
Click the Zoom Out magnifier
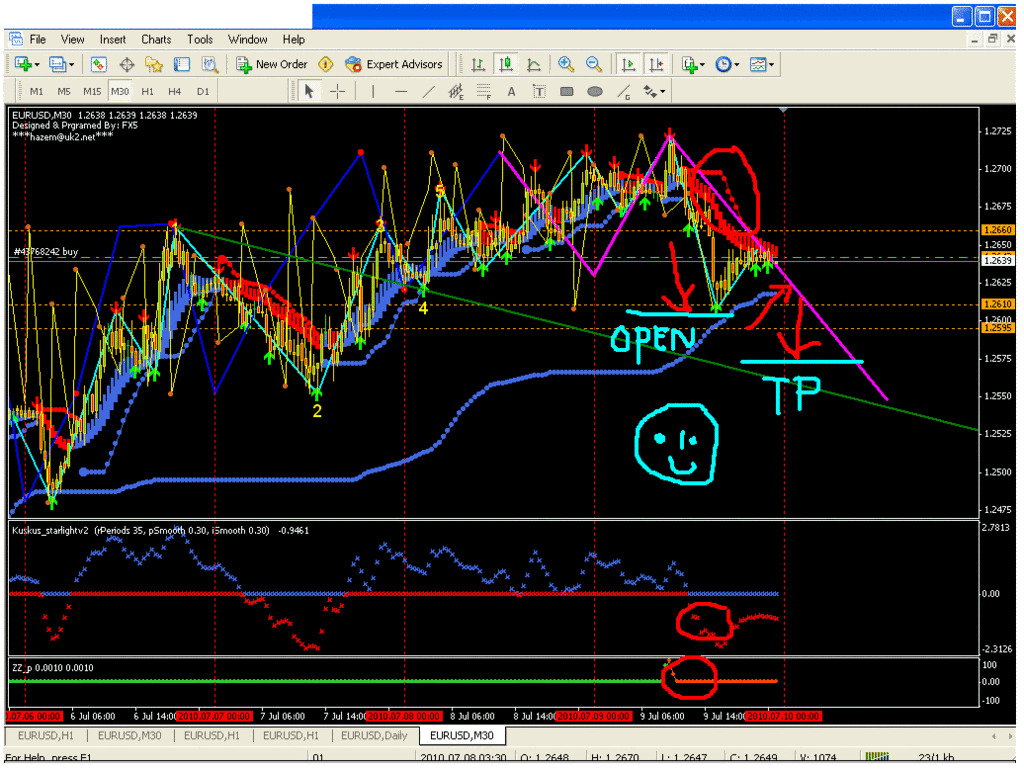tap(594, 64)
